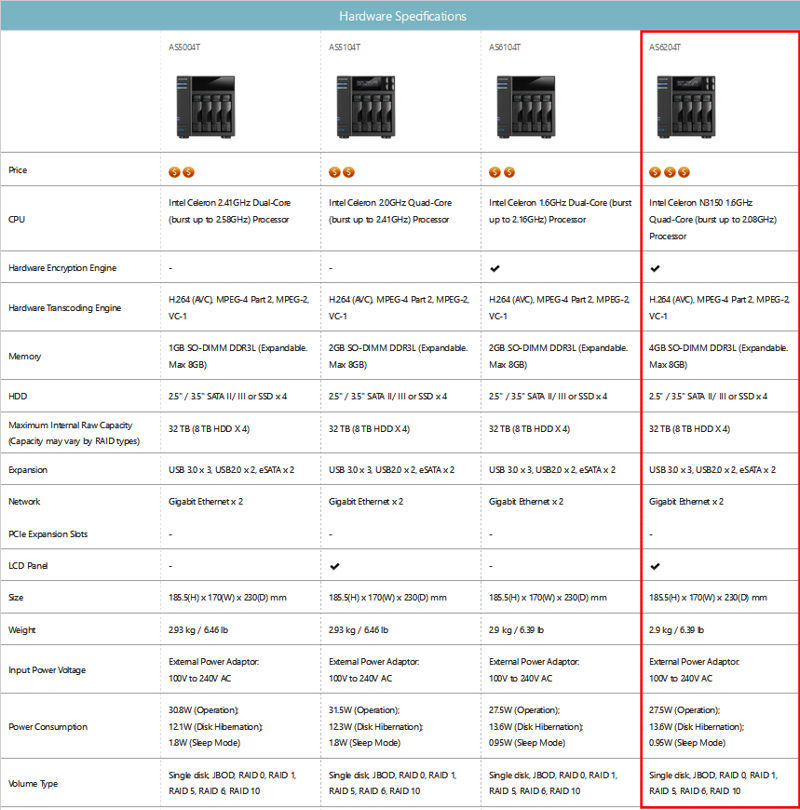Click the AS6204T three-coin price icons
The height and width of the screenshot is (810, 800).
669,172
